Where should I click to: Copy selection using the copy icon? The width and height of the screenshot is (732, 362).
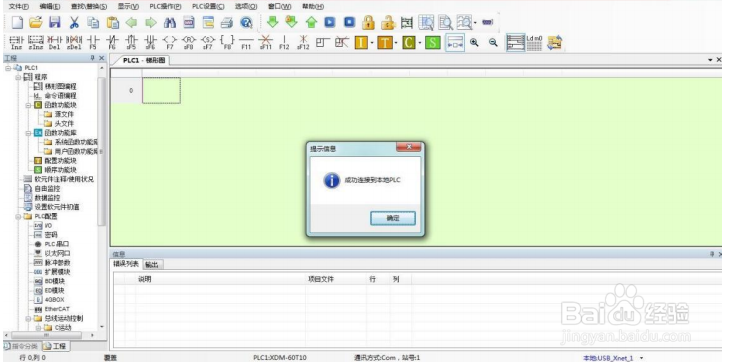point(93,22)
